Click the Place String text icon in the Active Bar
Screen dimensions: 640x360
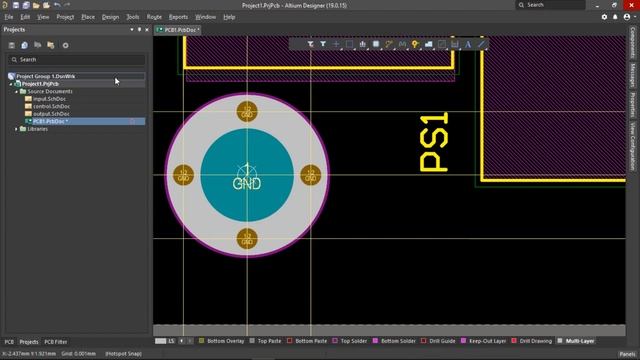468,44
